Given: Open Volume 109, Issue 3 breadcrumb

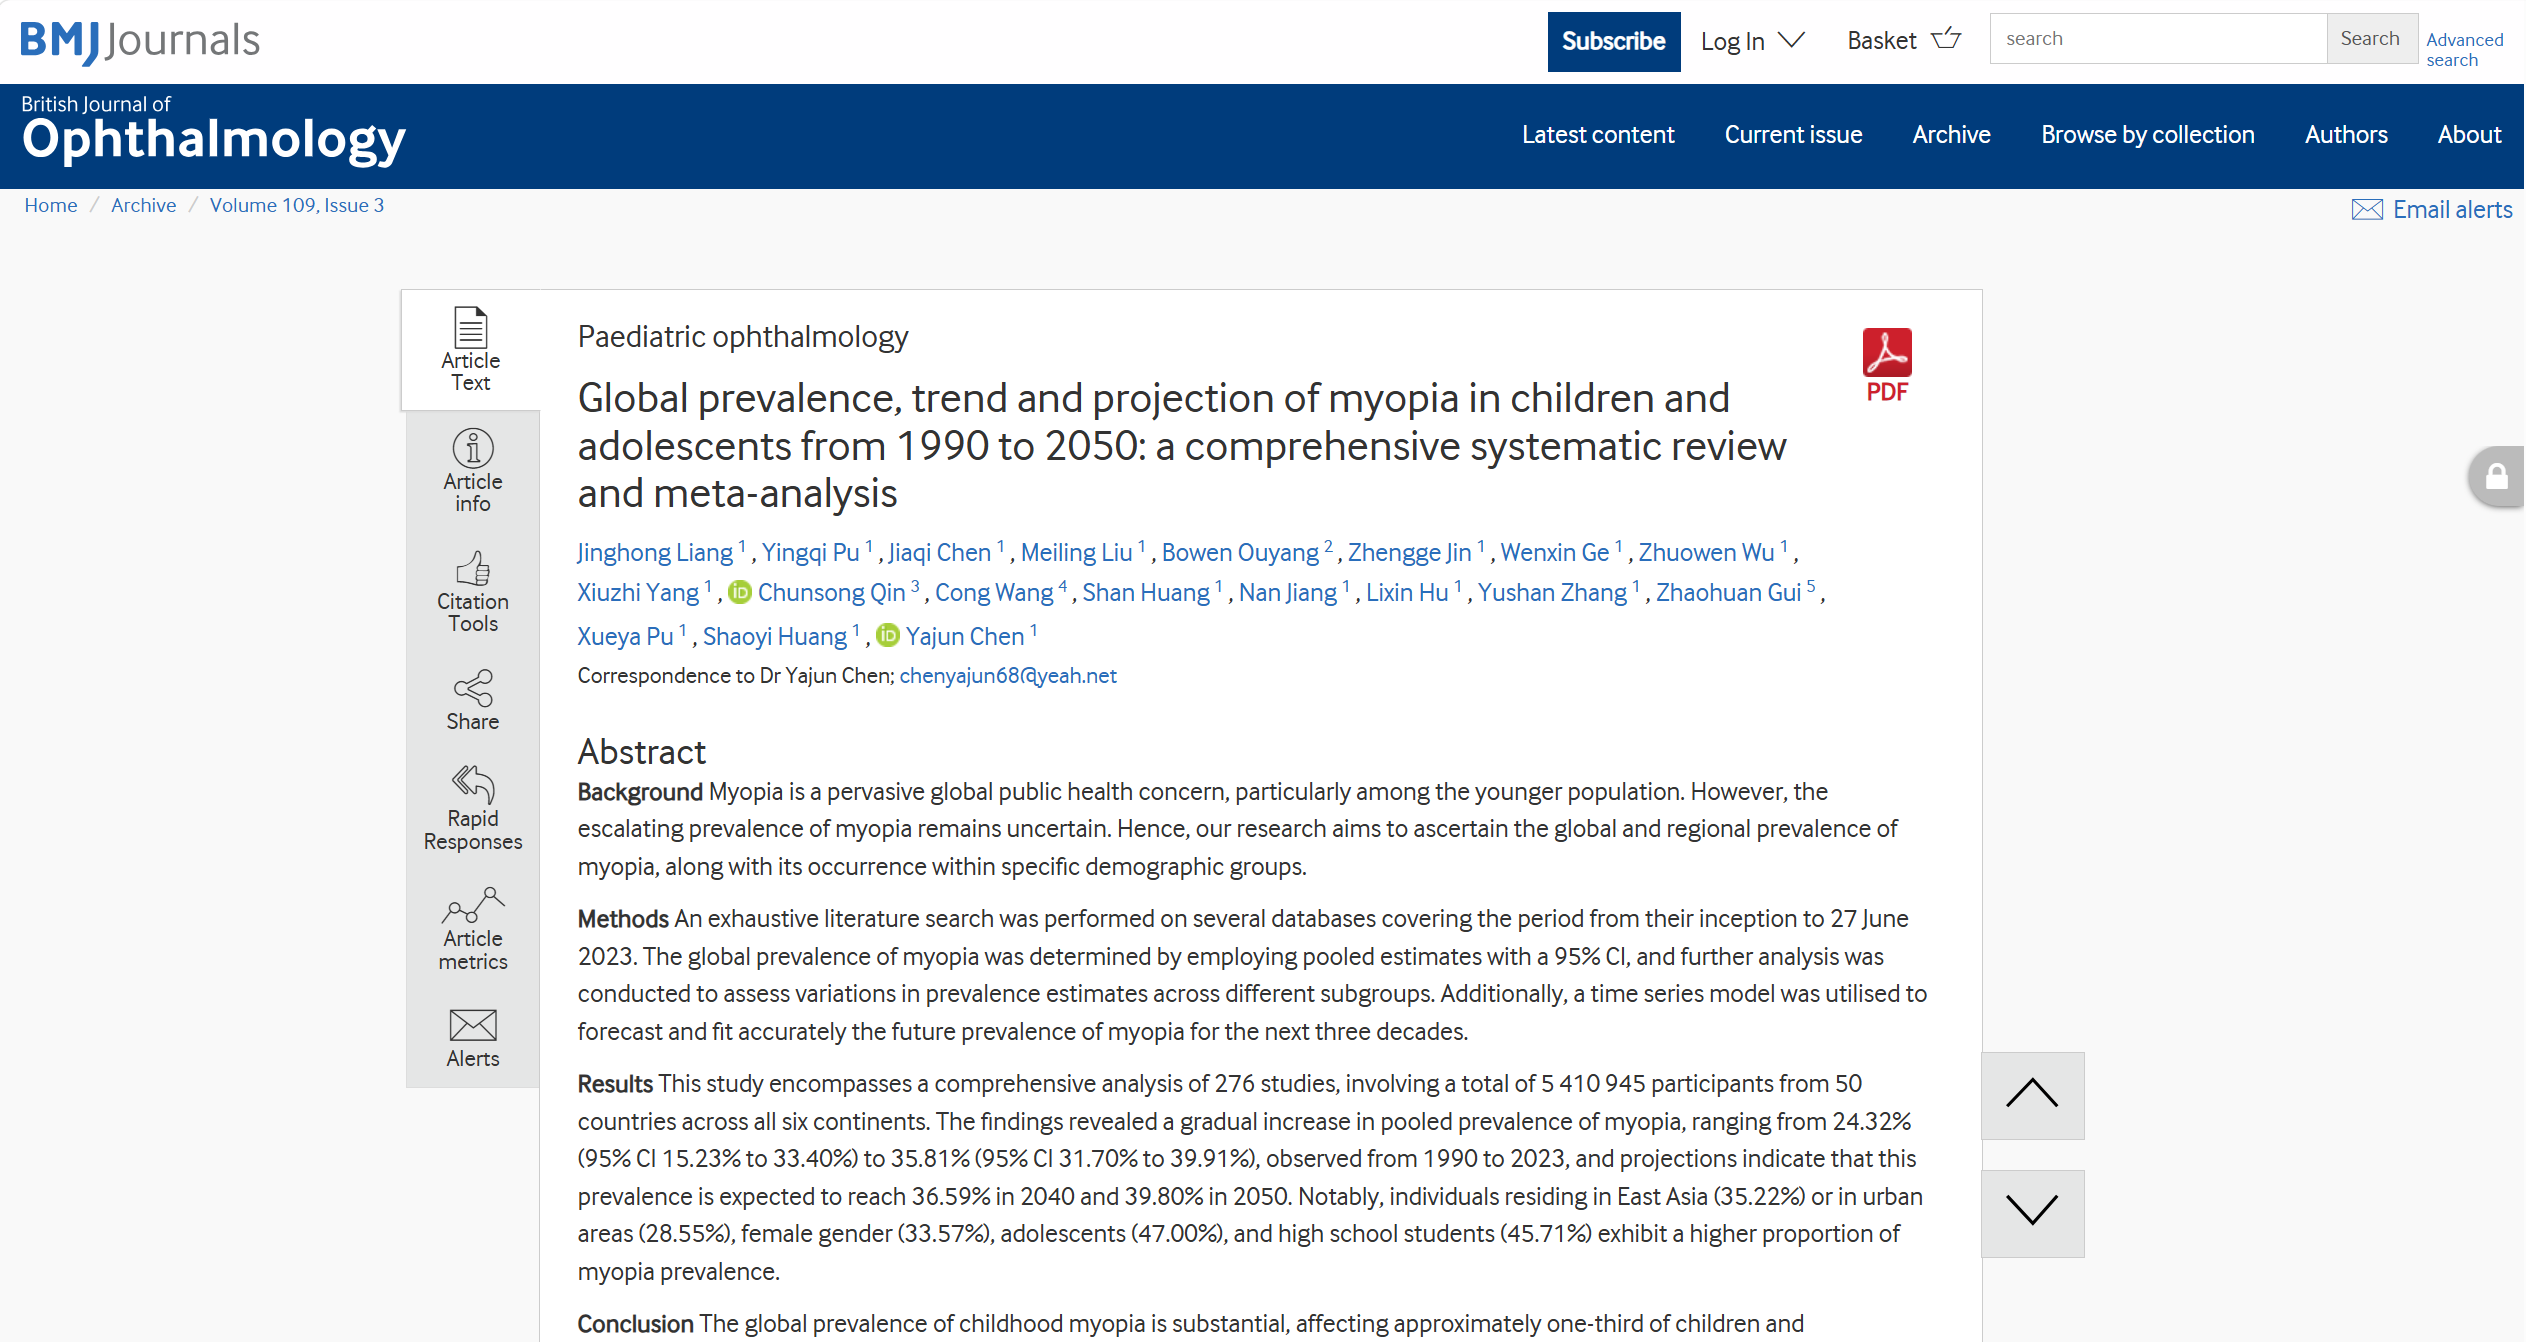Looking at the screenshot, I should click(x=297, y=205).
